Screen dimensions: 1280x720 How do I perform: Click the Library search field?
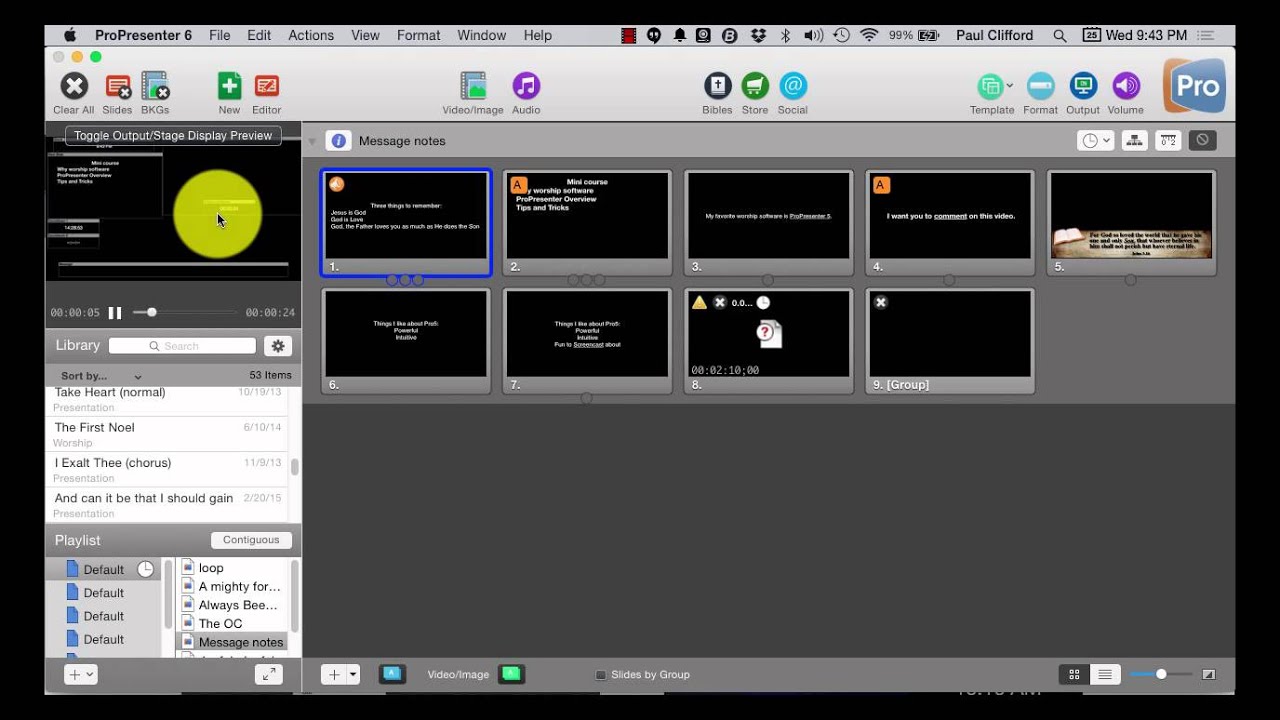click(x=183, y=346)
